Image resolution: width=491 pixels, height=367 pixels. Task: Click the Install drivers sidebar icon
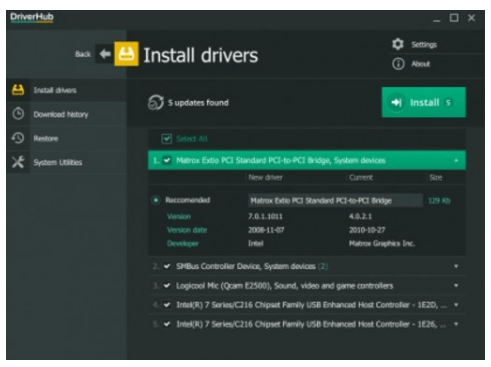[18, 90]
